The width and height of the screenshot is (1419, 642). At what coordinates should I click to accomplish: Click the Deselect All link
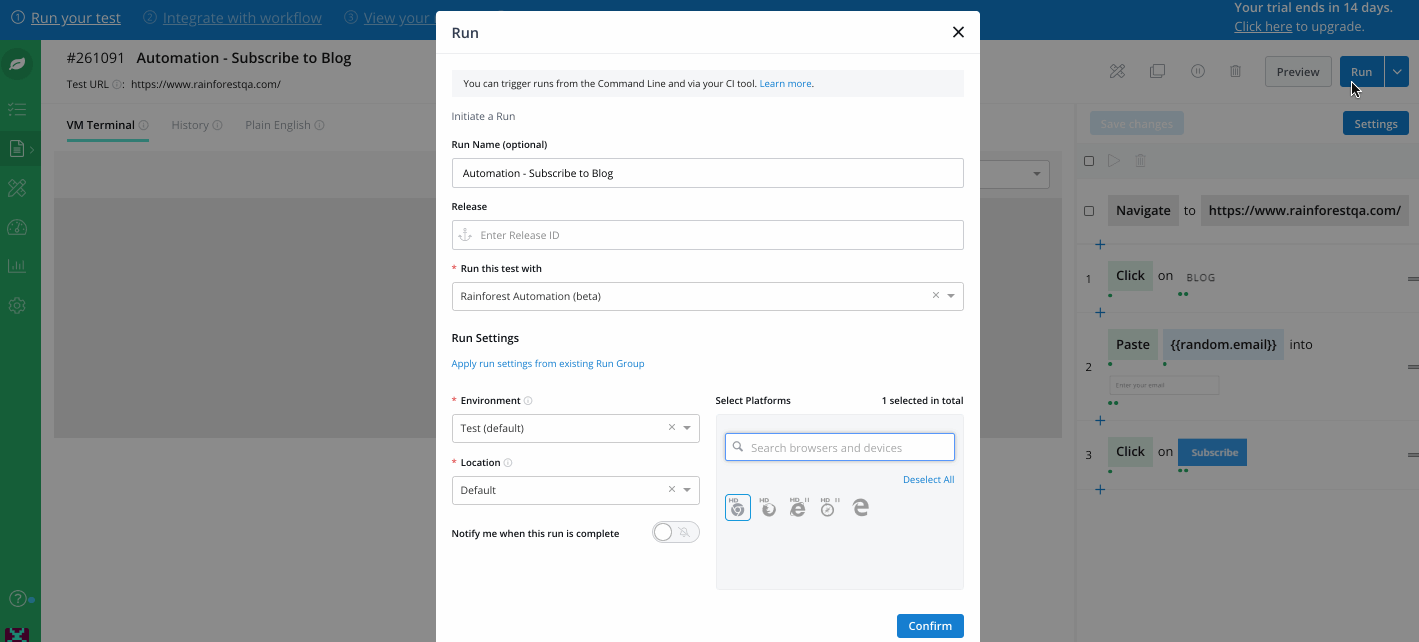point(928,480)
